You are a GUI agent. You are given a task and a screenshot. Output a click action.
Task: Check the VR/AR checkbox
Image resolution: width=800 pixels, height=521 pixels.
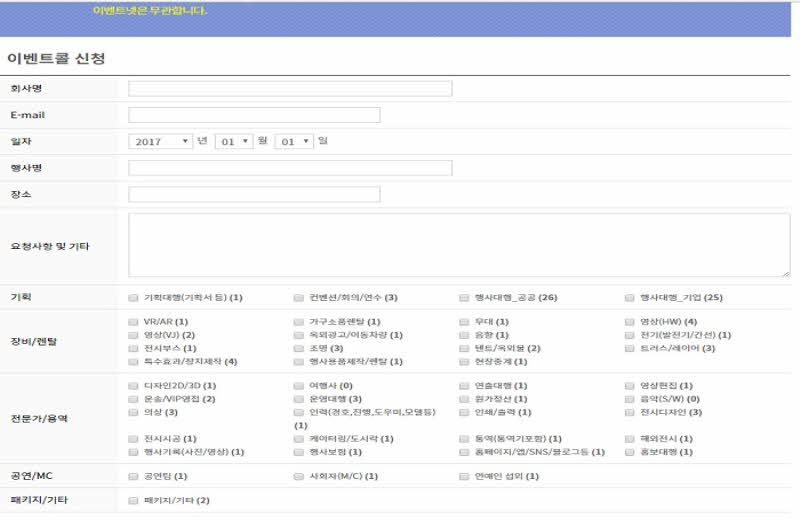click(x=134, y=322)
